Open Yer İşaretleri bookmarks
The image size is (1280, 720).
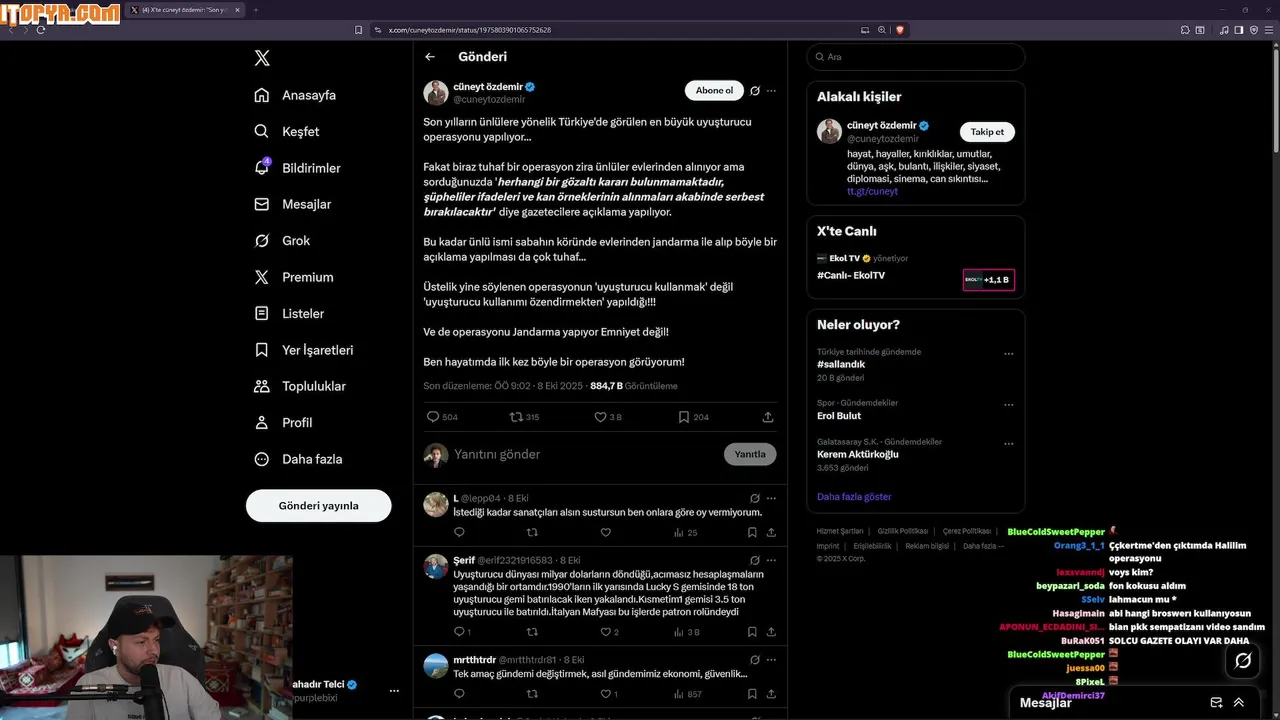[303, 350]
